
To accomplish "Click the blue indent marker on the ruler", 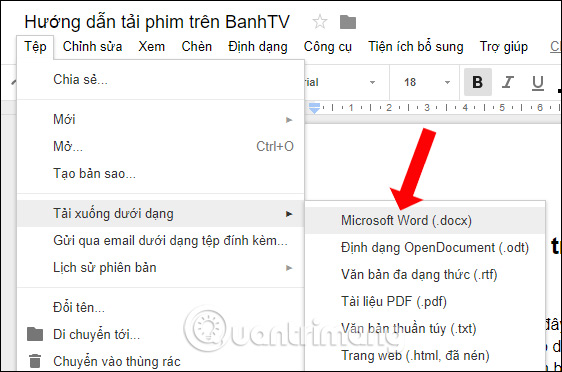I will [x=314, y=108].
